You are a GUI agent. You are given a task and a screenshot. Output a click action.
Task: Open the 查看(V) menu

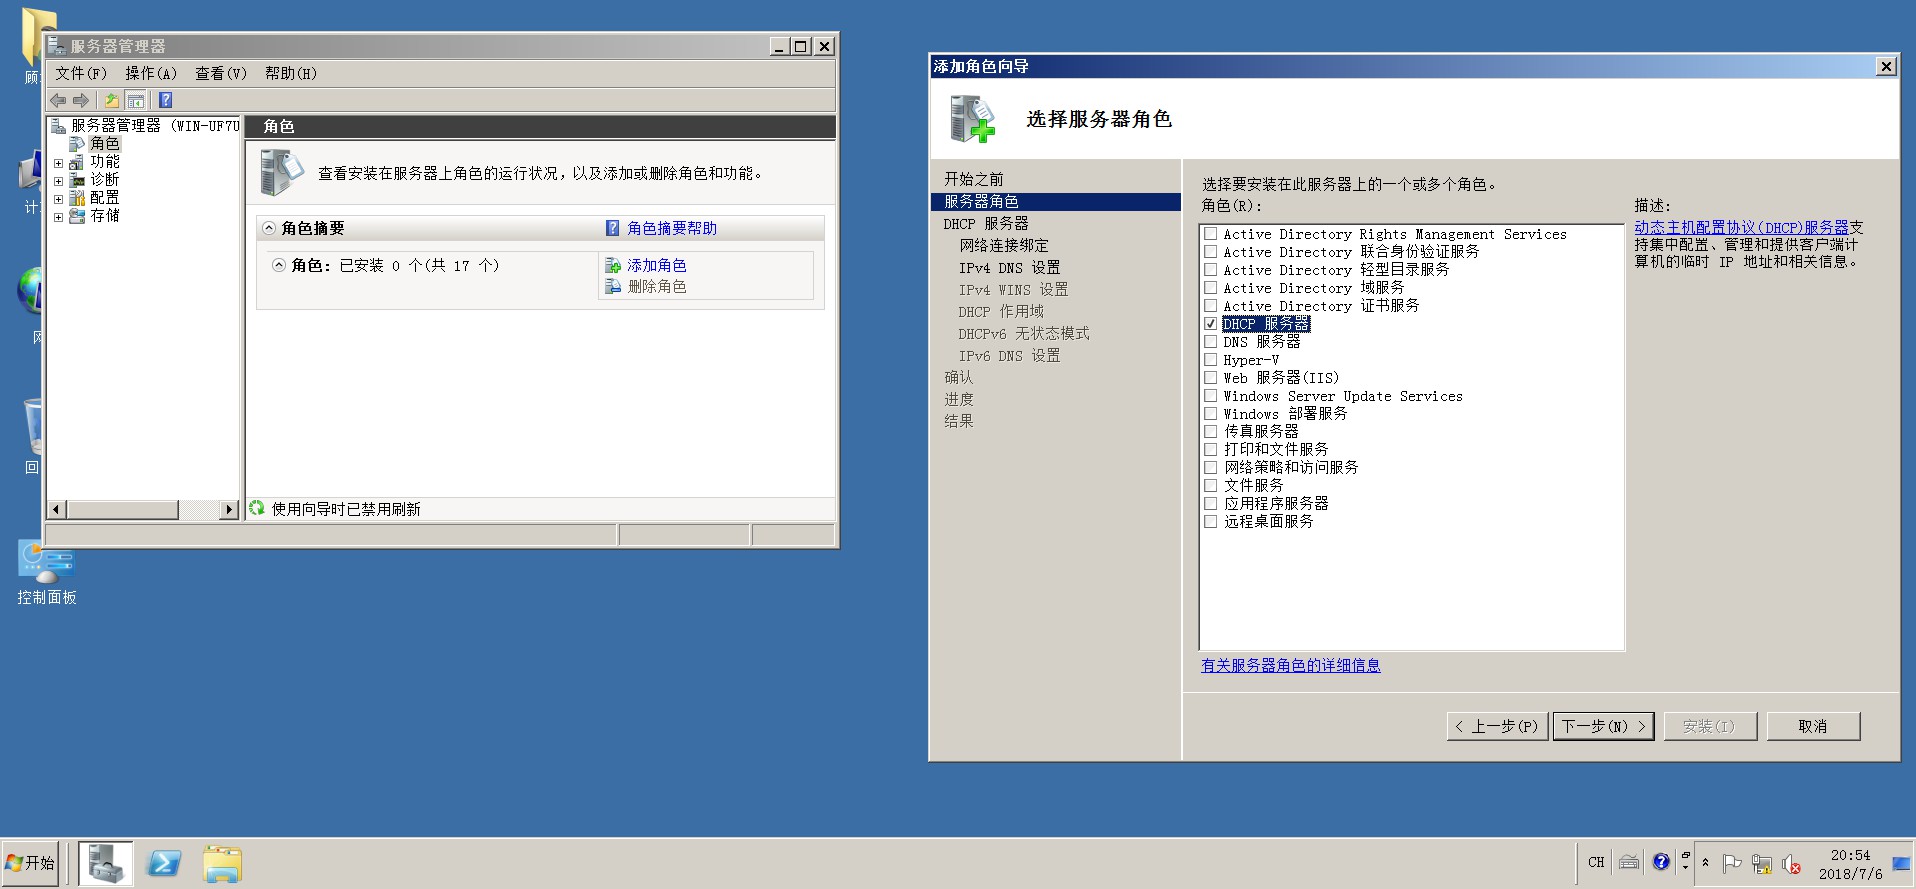pos(221,73)
